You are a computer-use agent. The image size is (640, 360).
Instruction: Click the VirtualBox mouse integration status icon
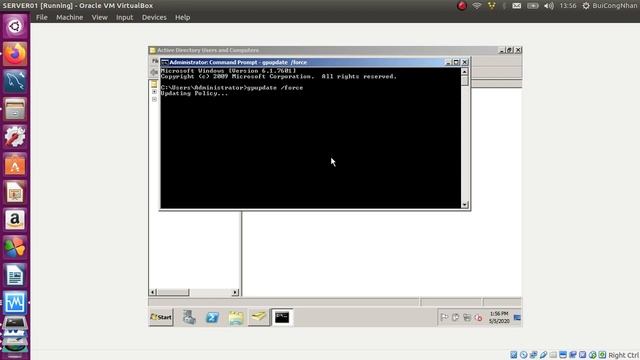593,355
